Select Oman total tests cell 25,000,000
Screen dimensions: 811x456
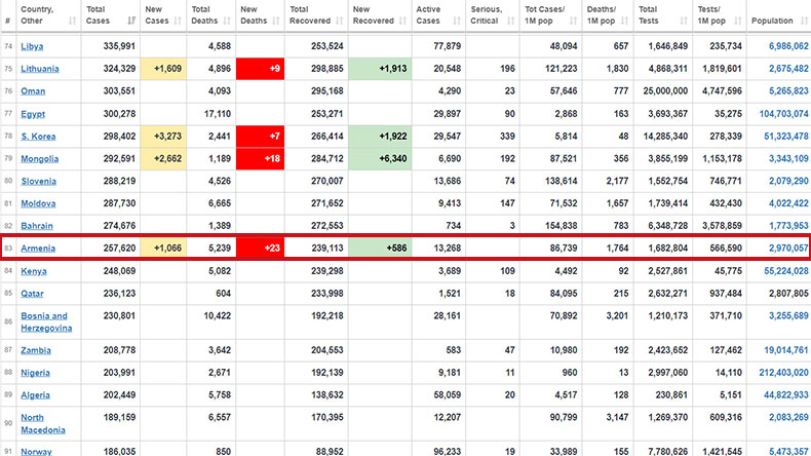[663, 91]
